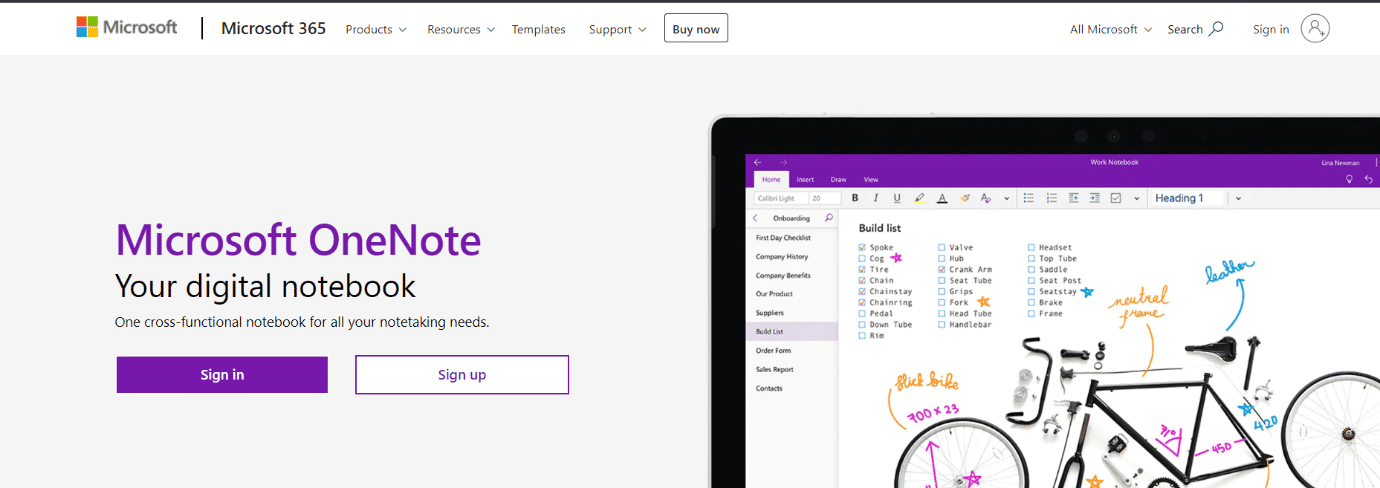The image size is (1380, 488).
Task: Click the Sign up button
Action: (462, 375)
